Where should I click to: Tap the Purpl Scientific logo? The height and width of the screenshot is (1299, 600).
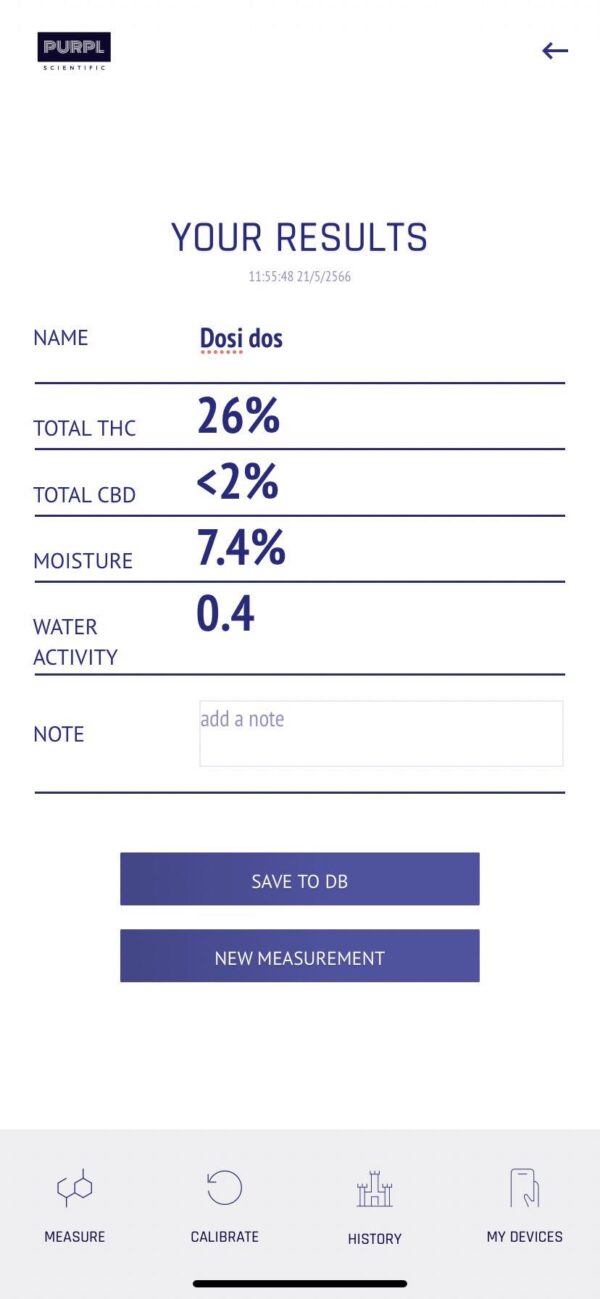74,51
